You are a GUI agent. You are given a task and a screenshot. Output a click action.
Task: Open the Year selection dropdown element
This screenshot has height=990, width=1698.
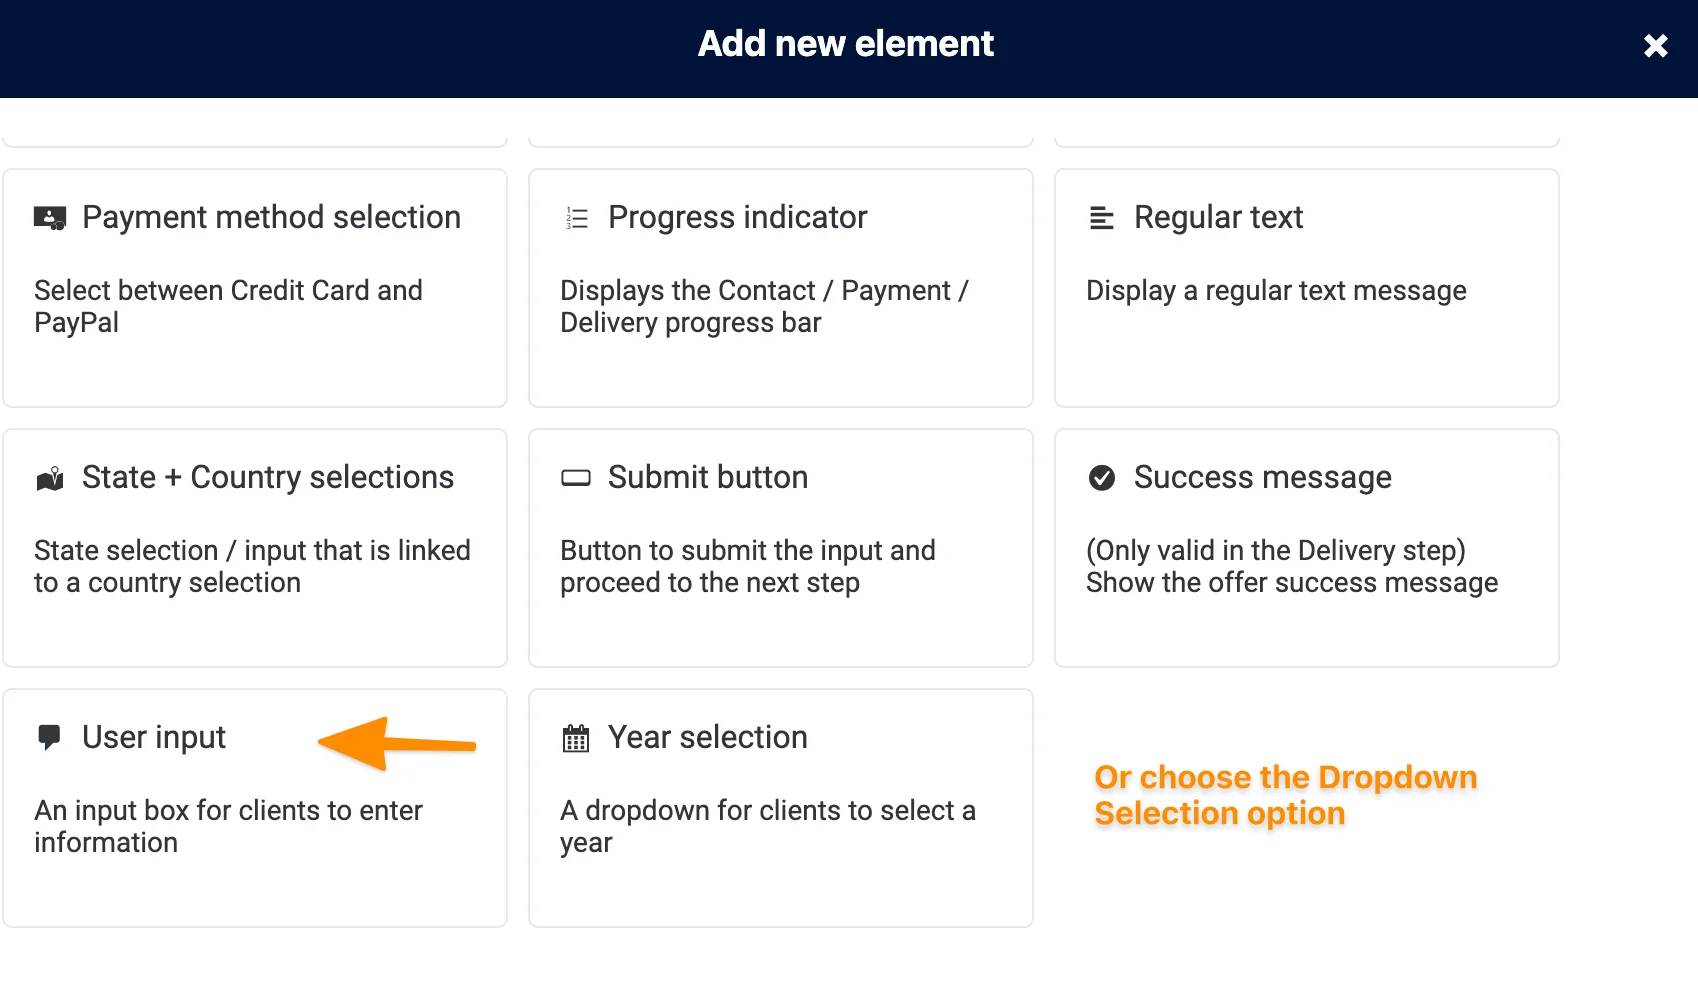tap(780, 808)
